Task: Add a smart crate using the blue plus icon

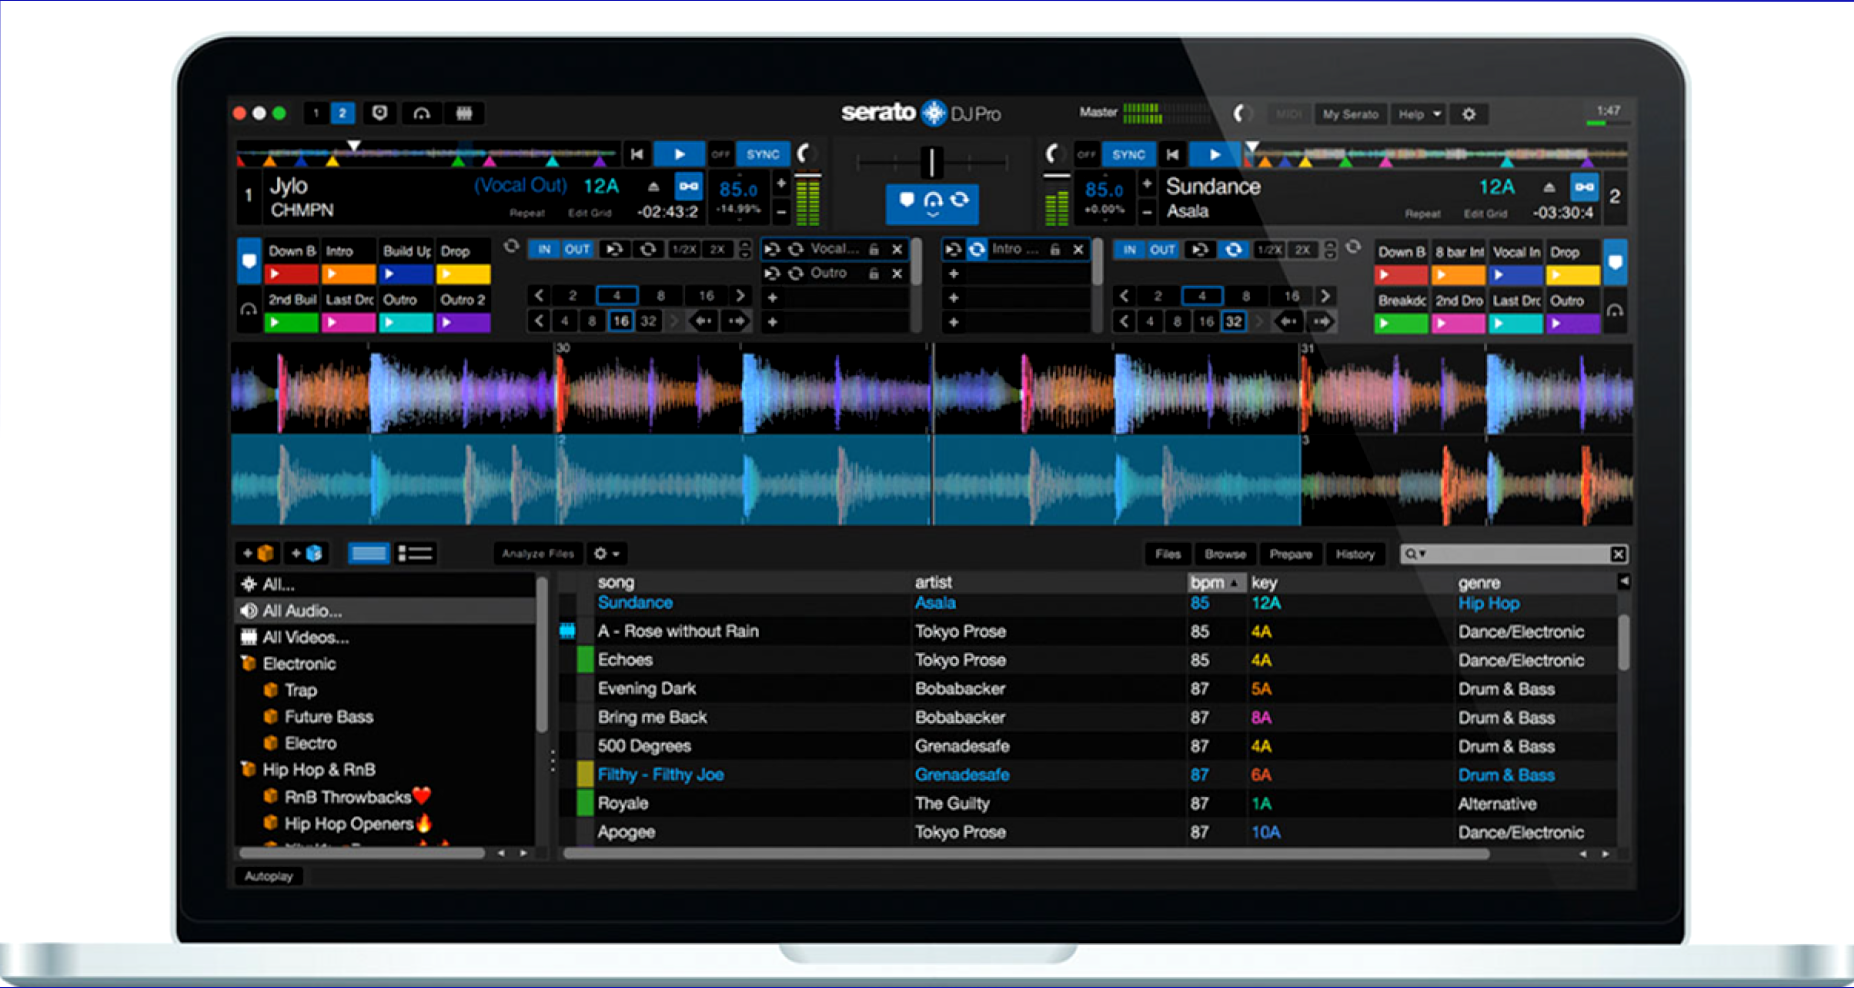Action: (x=305, y=553)
